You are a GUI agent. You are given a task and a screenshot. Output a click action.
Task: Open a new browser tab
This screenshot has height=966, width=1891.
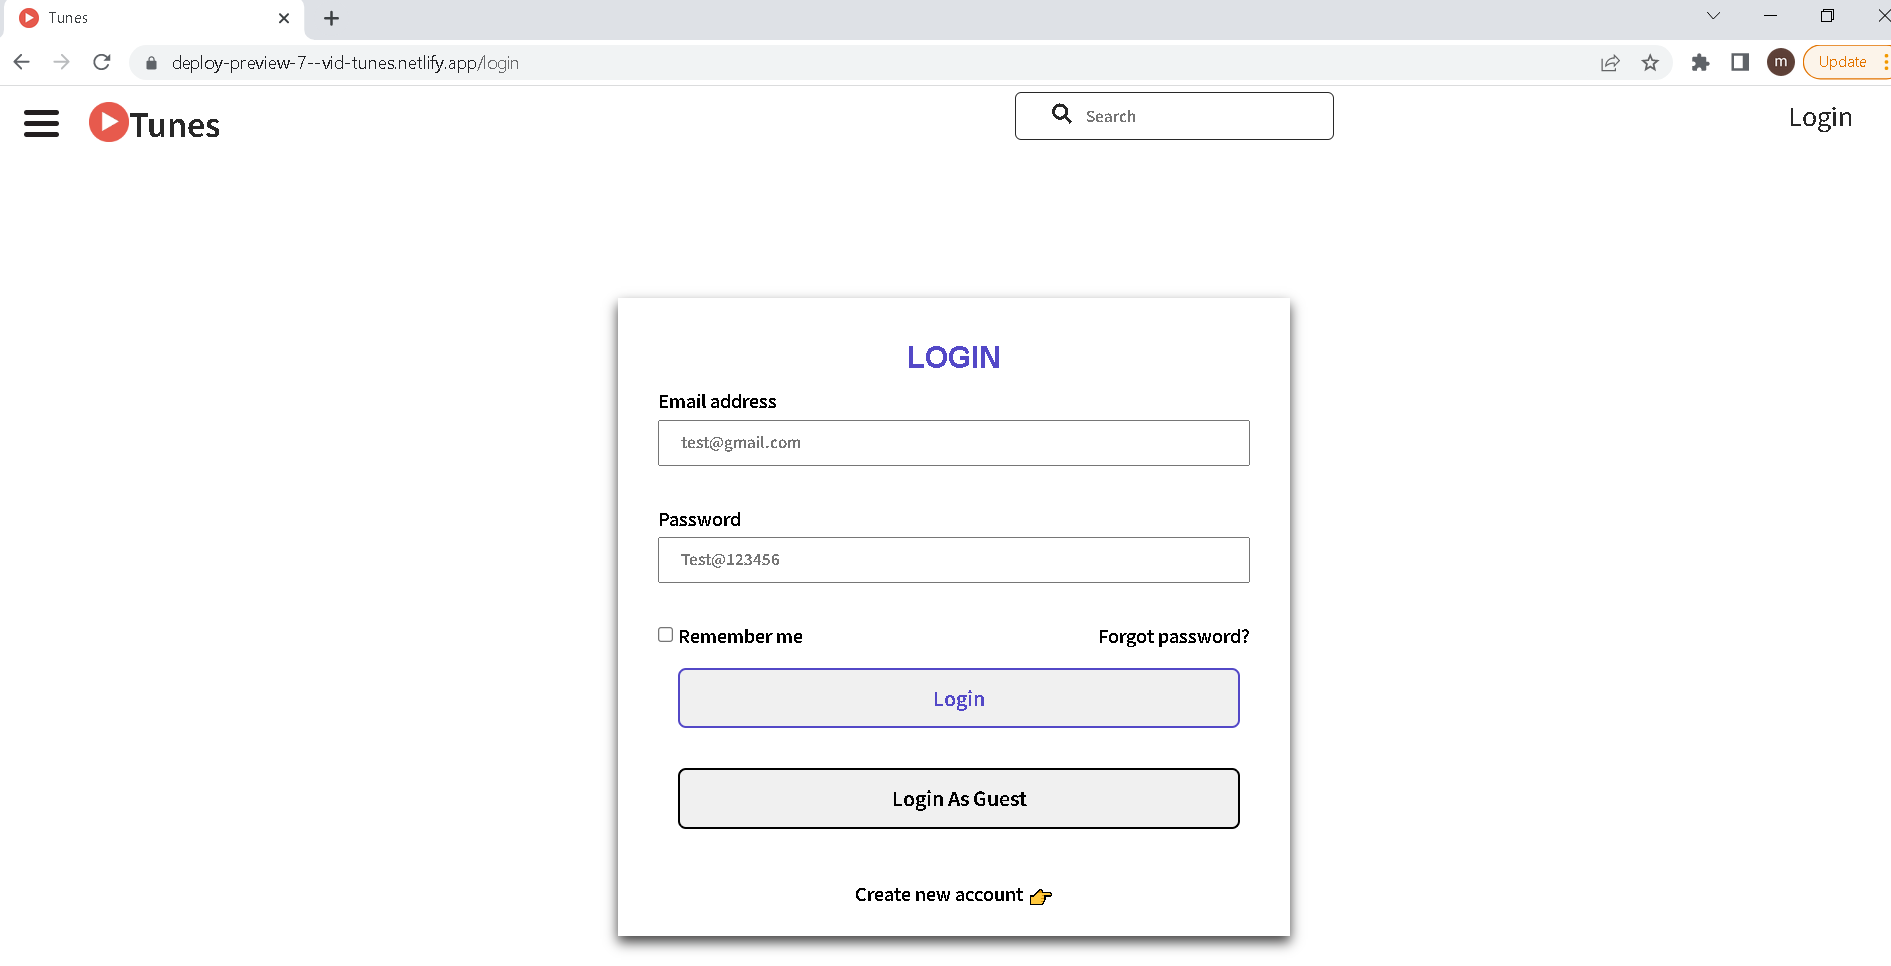pyautogui.click(x=331, y=18)
